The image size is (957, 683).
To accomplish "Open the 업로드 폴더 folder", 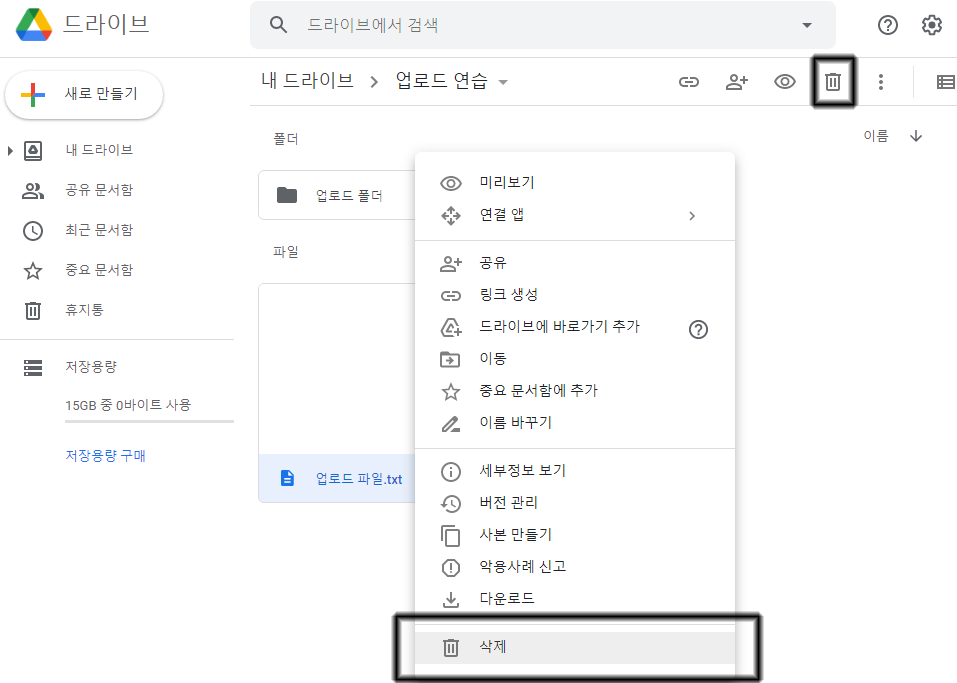I will tap(337, 195).
